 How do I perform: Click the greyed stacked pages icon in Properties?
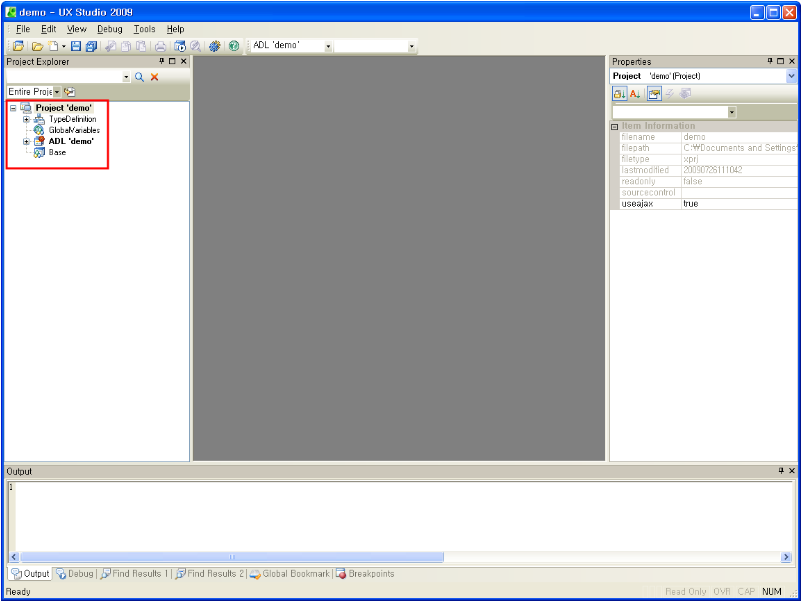point(685,94)
